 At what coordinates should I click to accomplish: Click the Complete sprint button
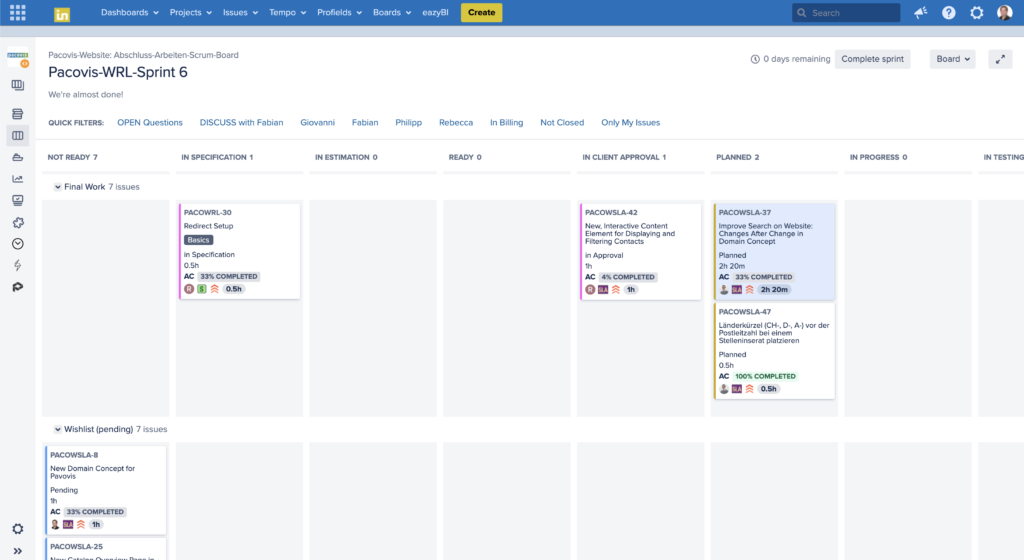pyautogui.click(x=872, y=59)
